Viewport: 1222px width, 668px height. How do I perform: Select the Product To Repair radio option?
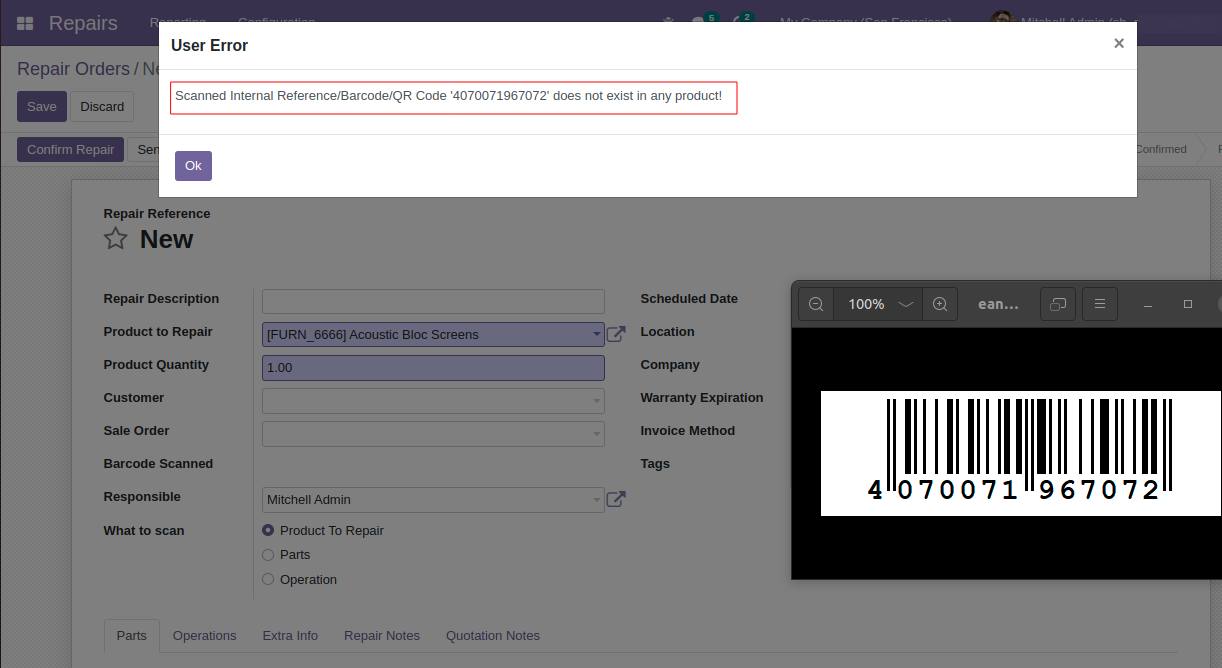click(268, 530)
